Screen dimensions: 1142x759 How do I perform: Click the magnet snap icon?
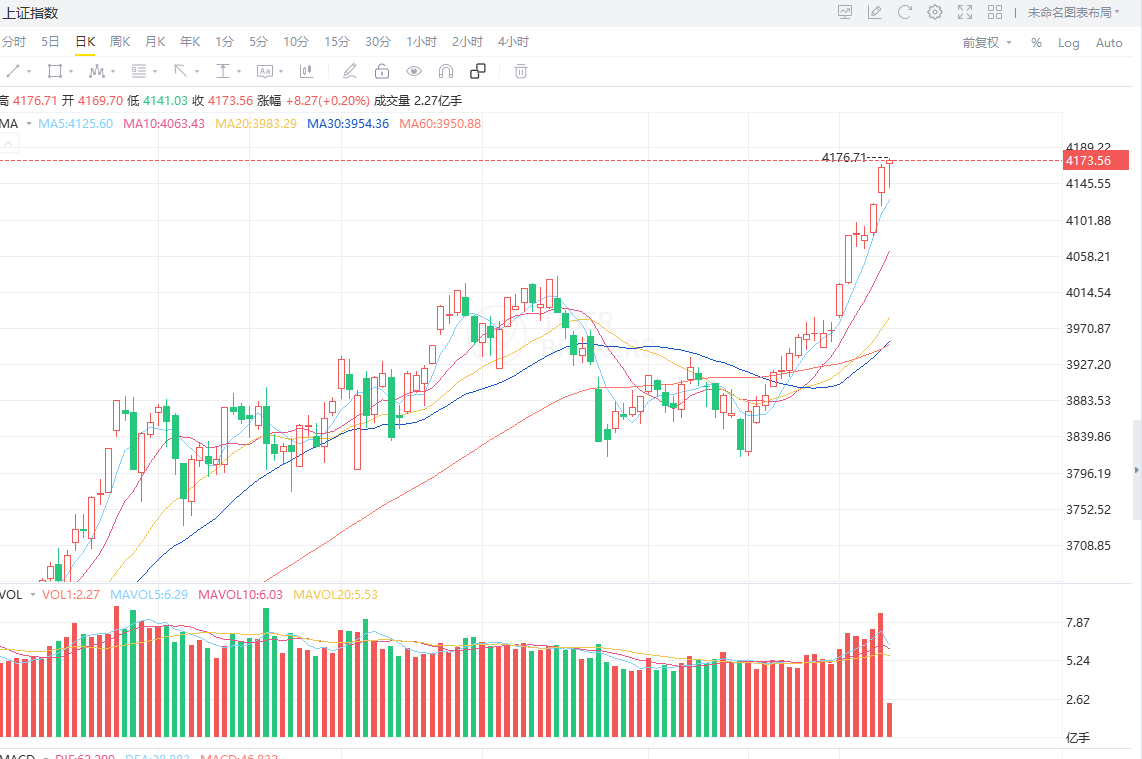(x=446, y=71)
